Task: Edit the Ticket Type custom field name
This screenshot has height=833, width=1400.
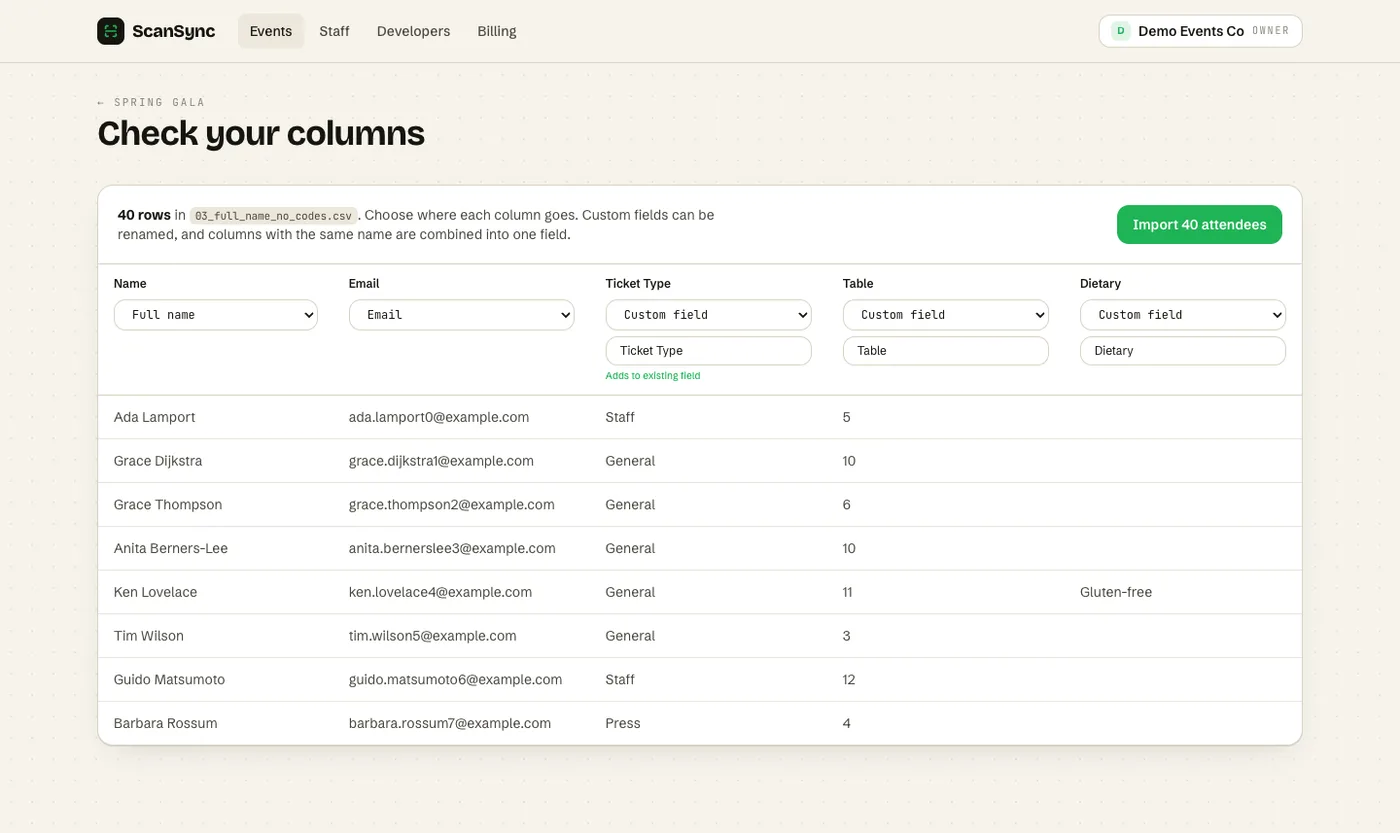Action: 708,351
